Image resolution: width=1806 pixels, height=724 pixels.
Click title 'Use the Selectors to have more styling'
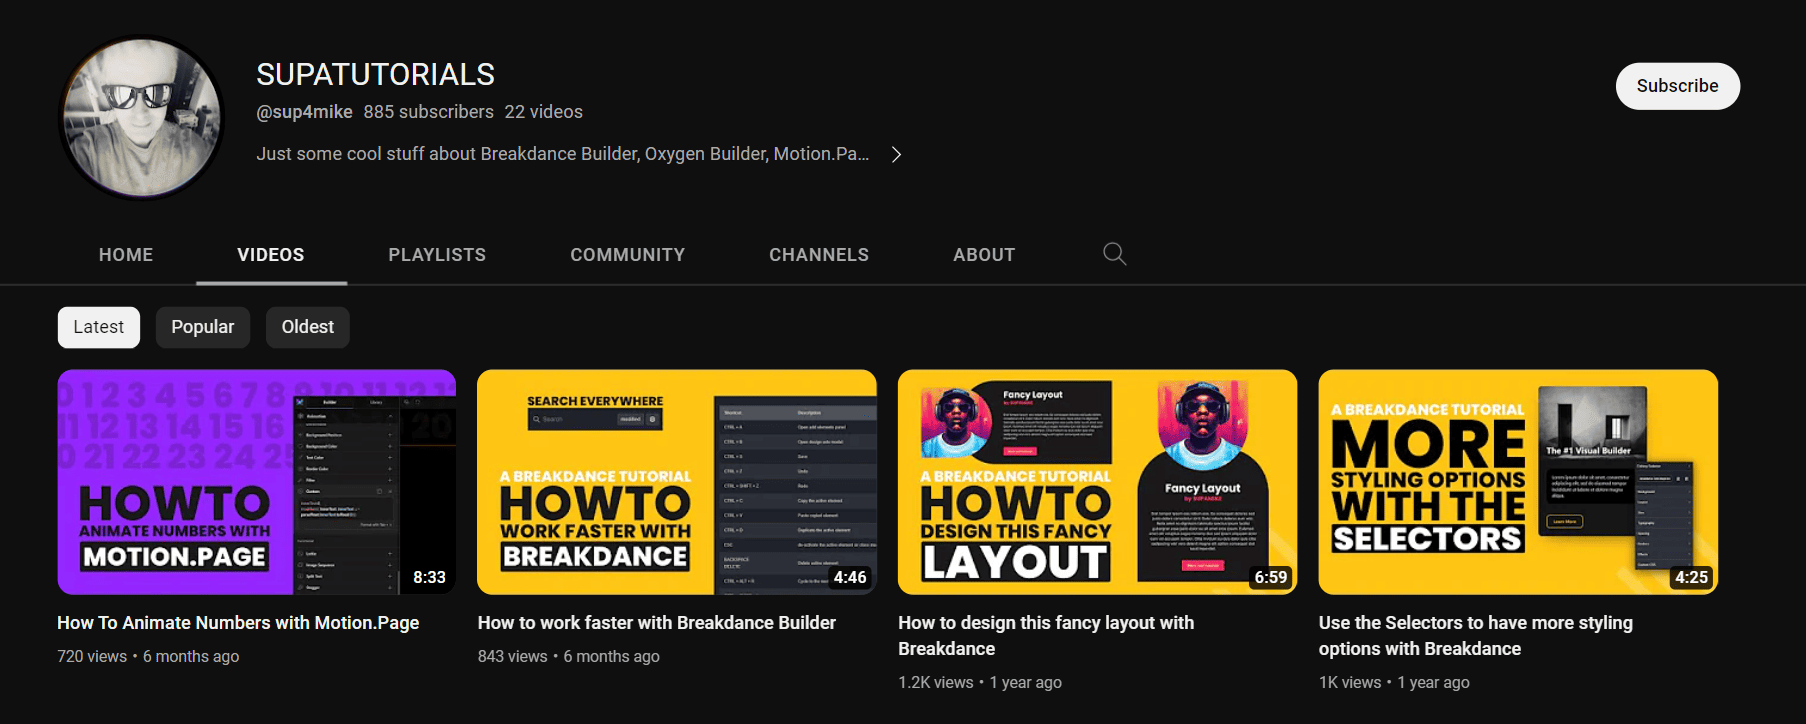pos(1475,623)
